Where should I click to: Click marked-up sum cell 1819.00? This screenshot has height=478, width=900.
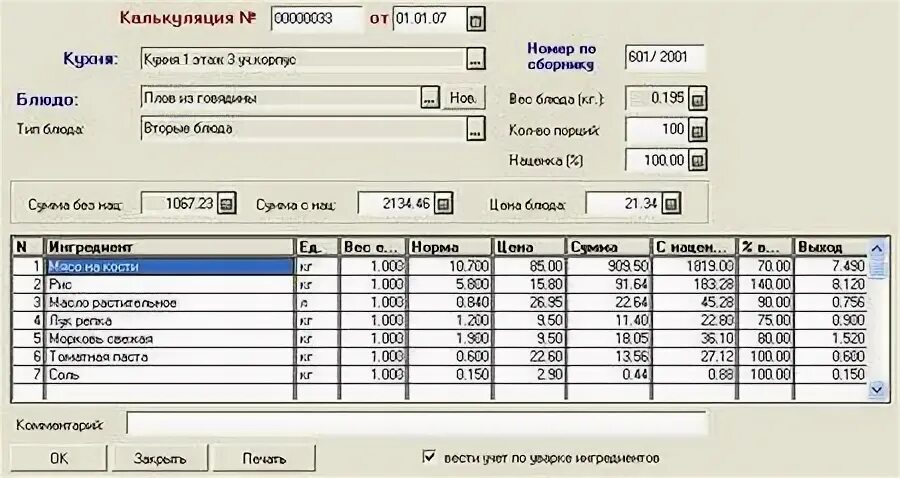click(694, 267)
